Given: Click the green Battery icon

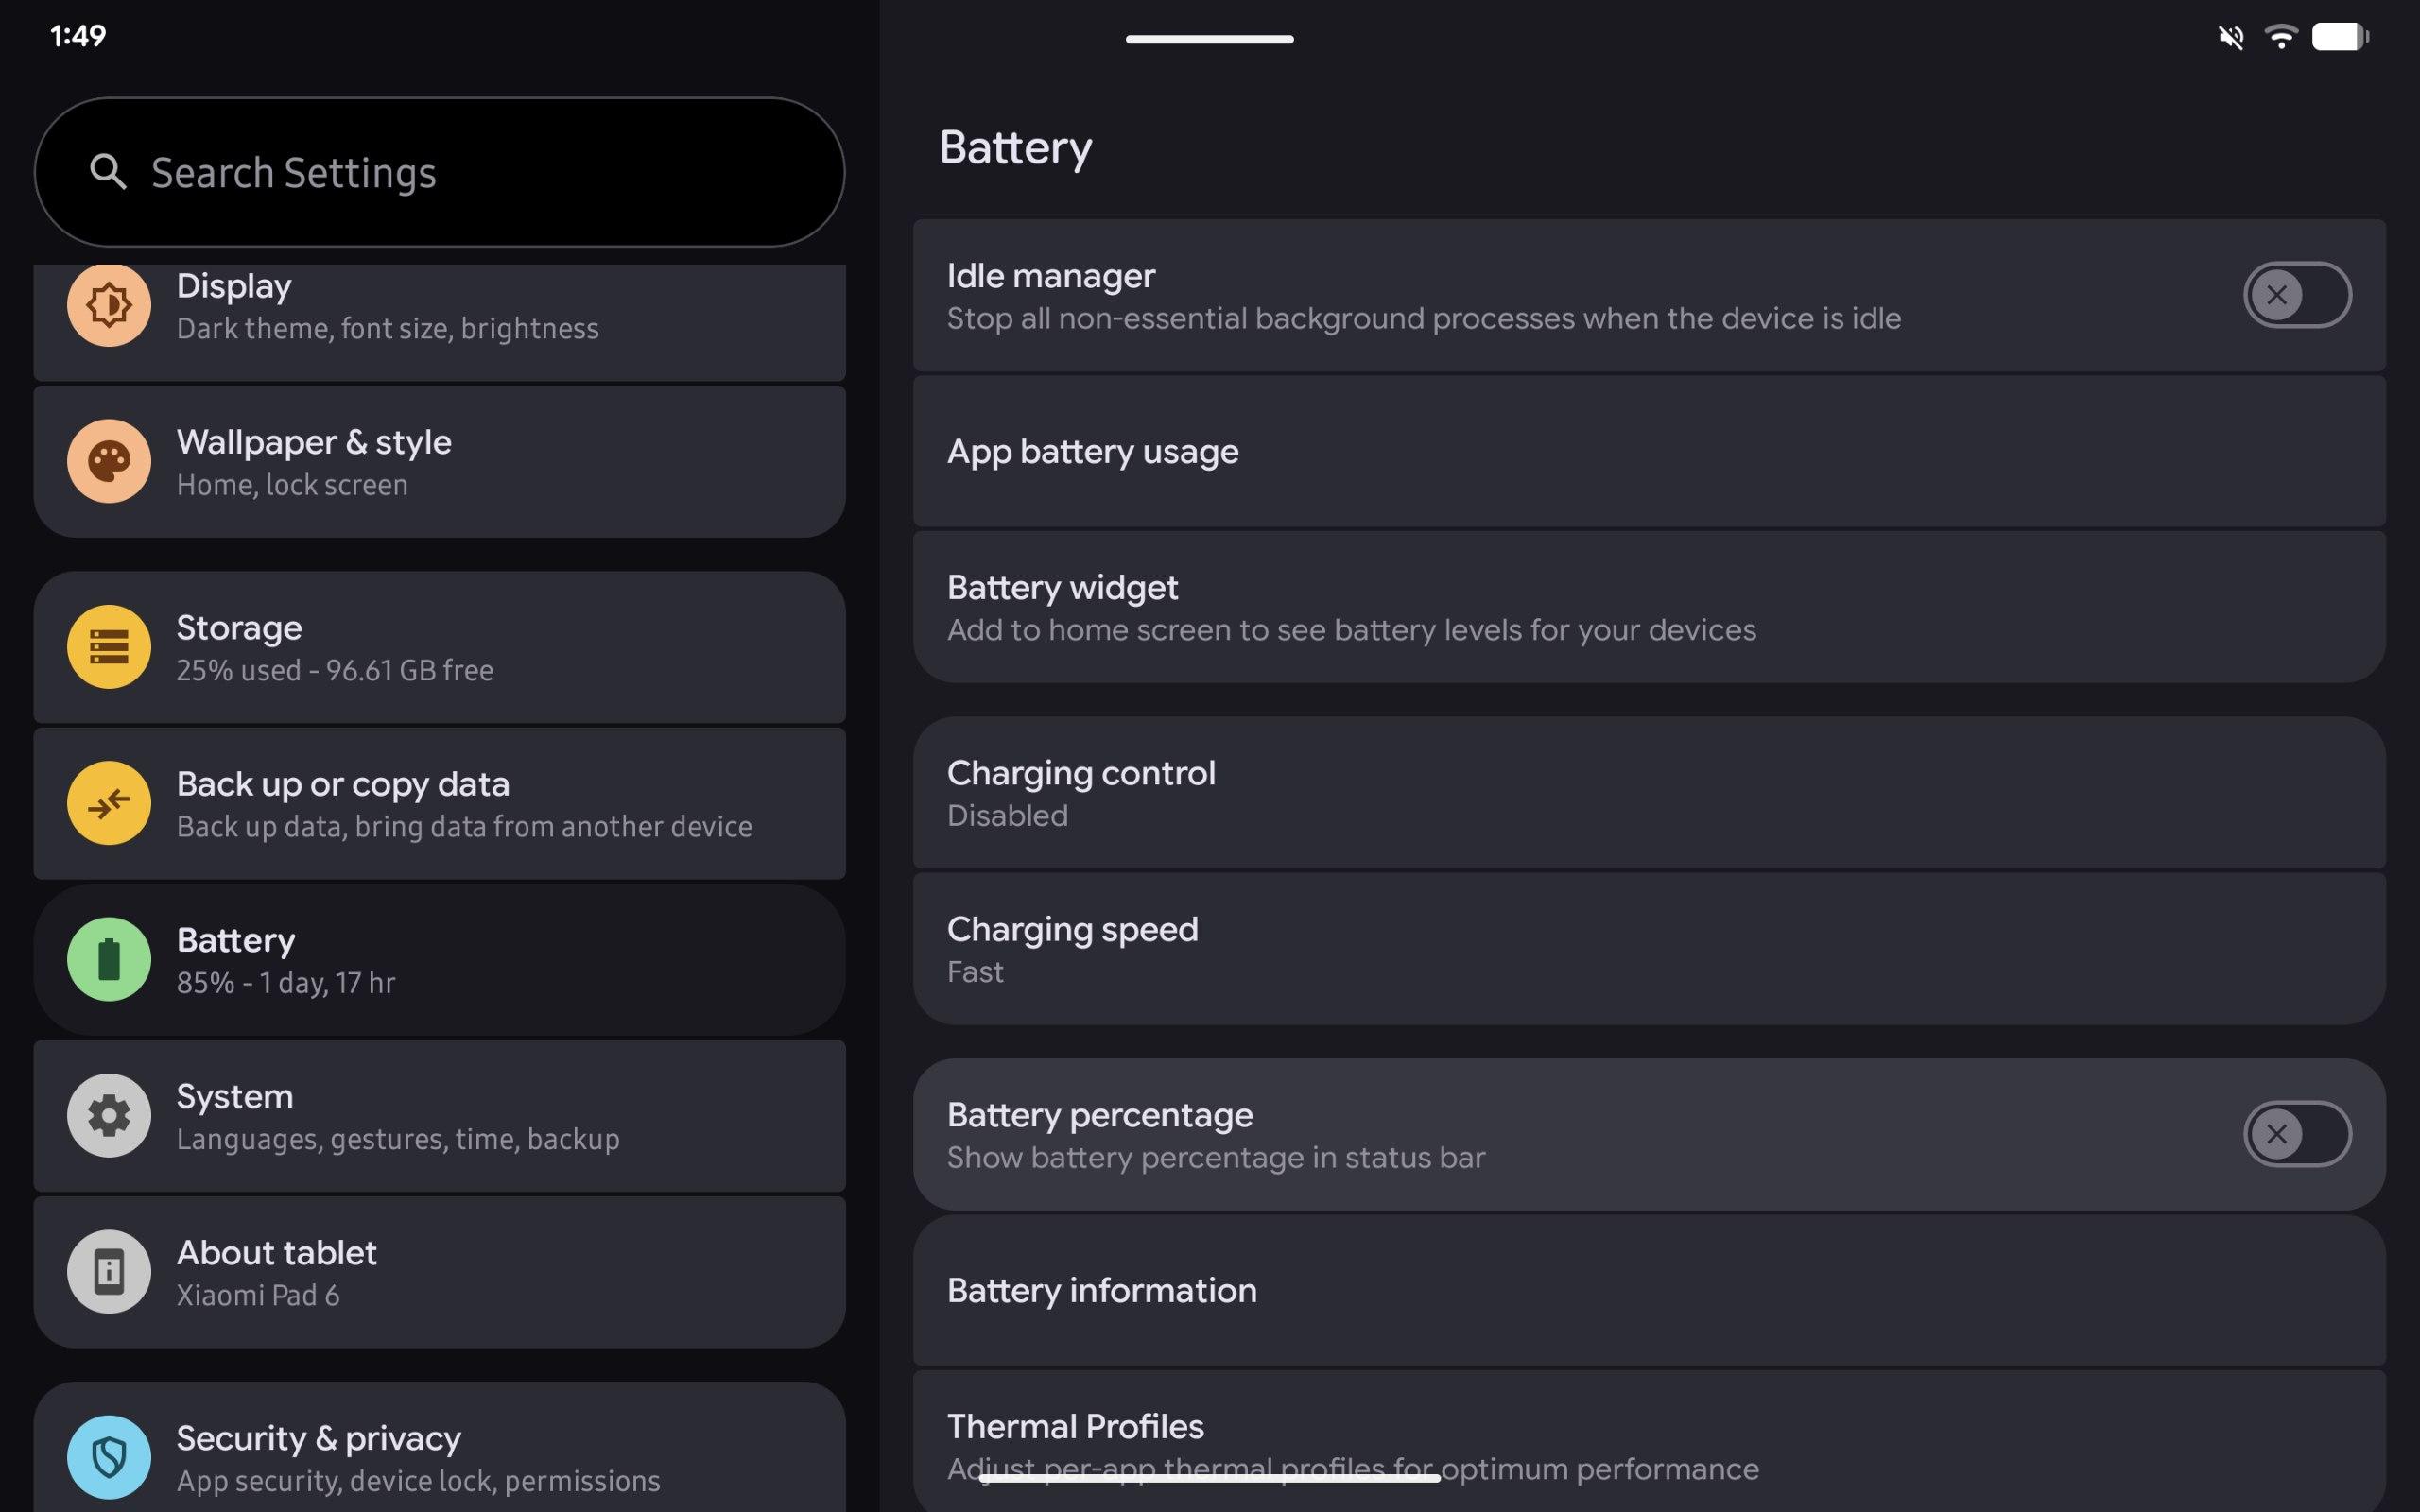Looking at the screenshot, I should [x=109, y=959].
